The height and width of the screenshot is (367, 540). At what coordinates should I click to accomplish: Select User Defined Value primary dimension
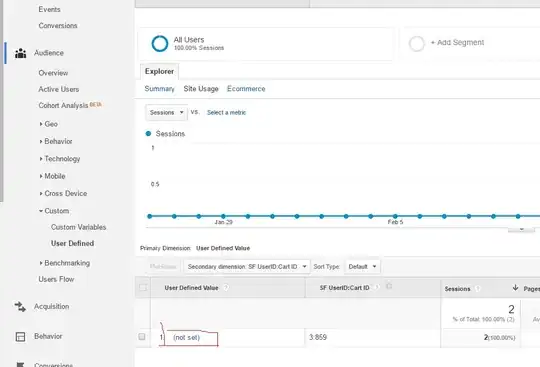[x=223, y=248]
